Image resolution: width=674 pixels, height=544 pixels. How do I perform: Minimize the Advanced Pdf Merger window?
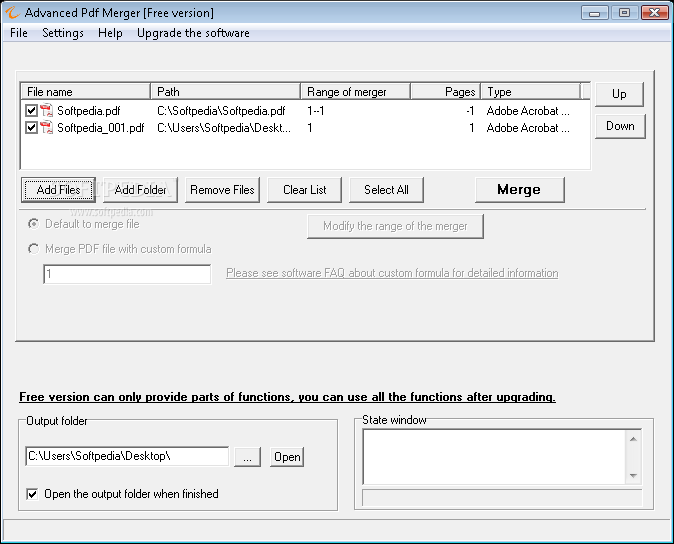(595, 13)
